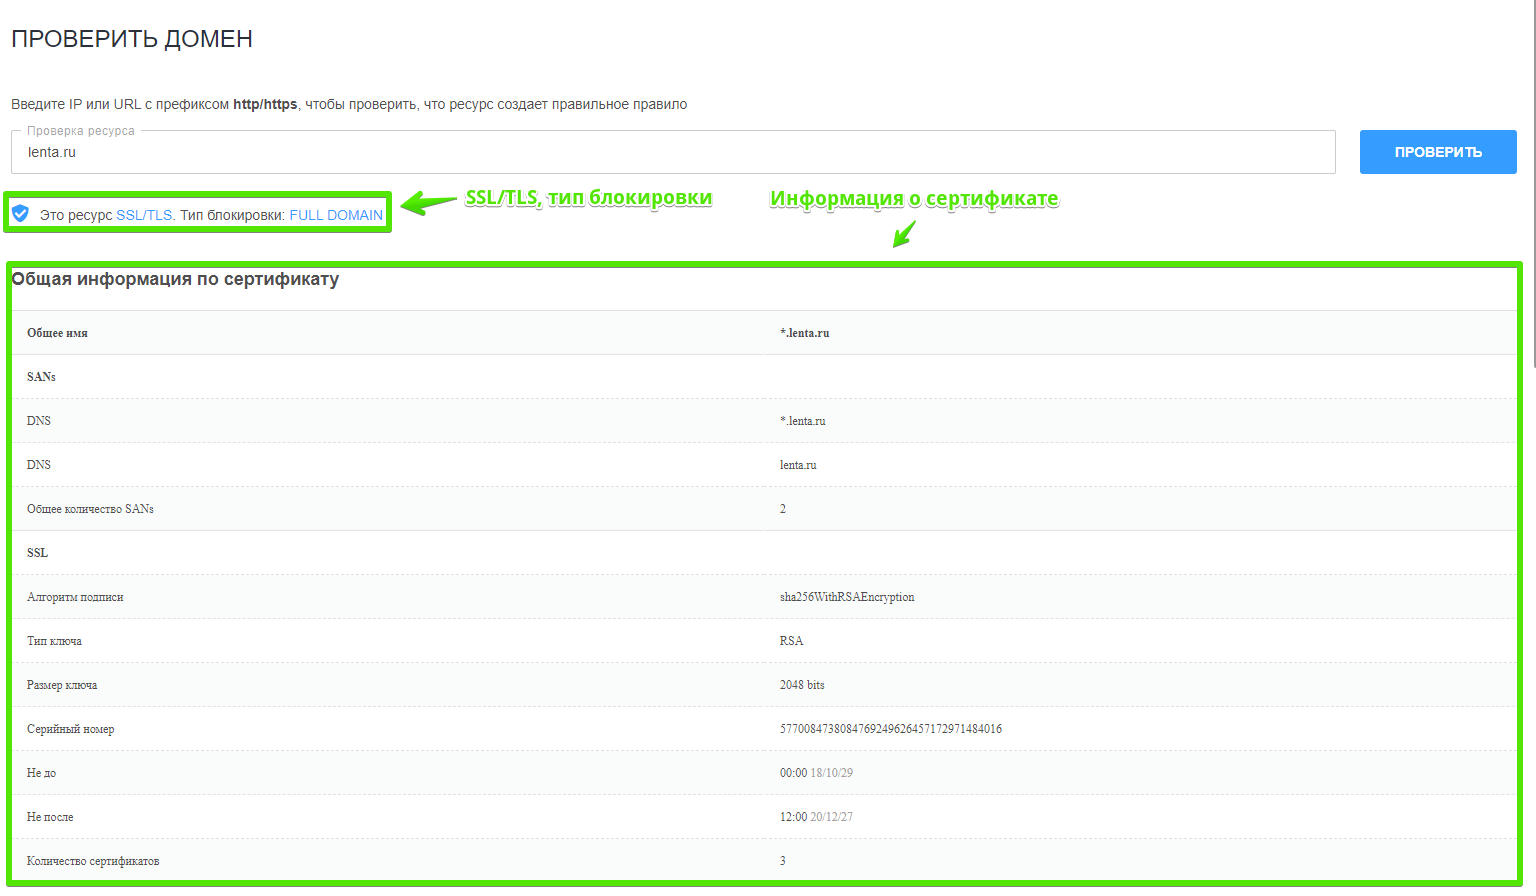Click the certificate serial number value
Screen dimensions: 1536x896
point(890,729)
